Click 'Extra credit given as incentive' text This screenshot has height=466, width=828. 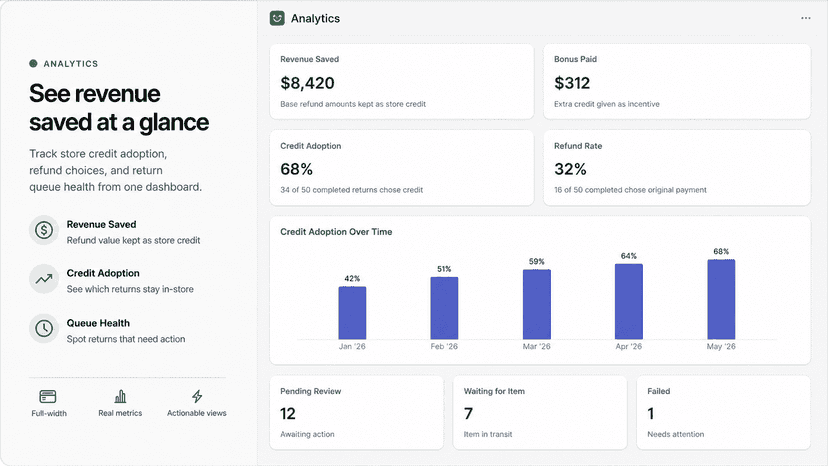point(607,104)
